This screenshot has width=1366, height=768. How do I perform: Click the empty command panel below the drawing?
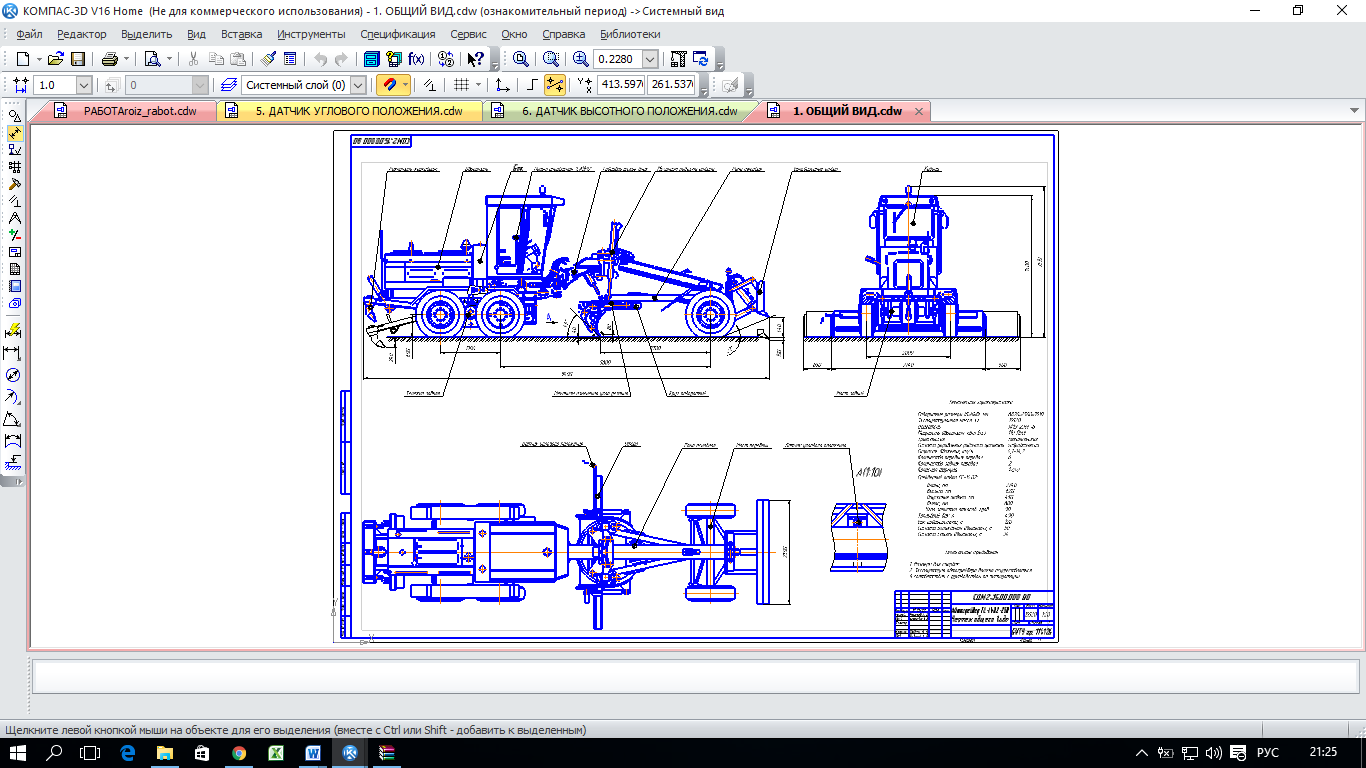tap(695, 676)
